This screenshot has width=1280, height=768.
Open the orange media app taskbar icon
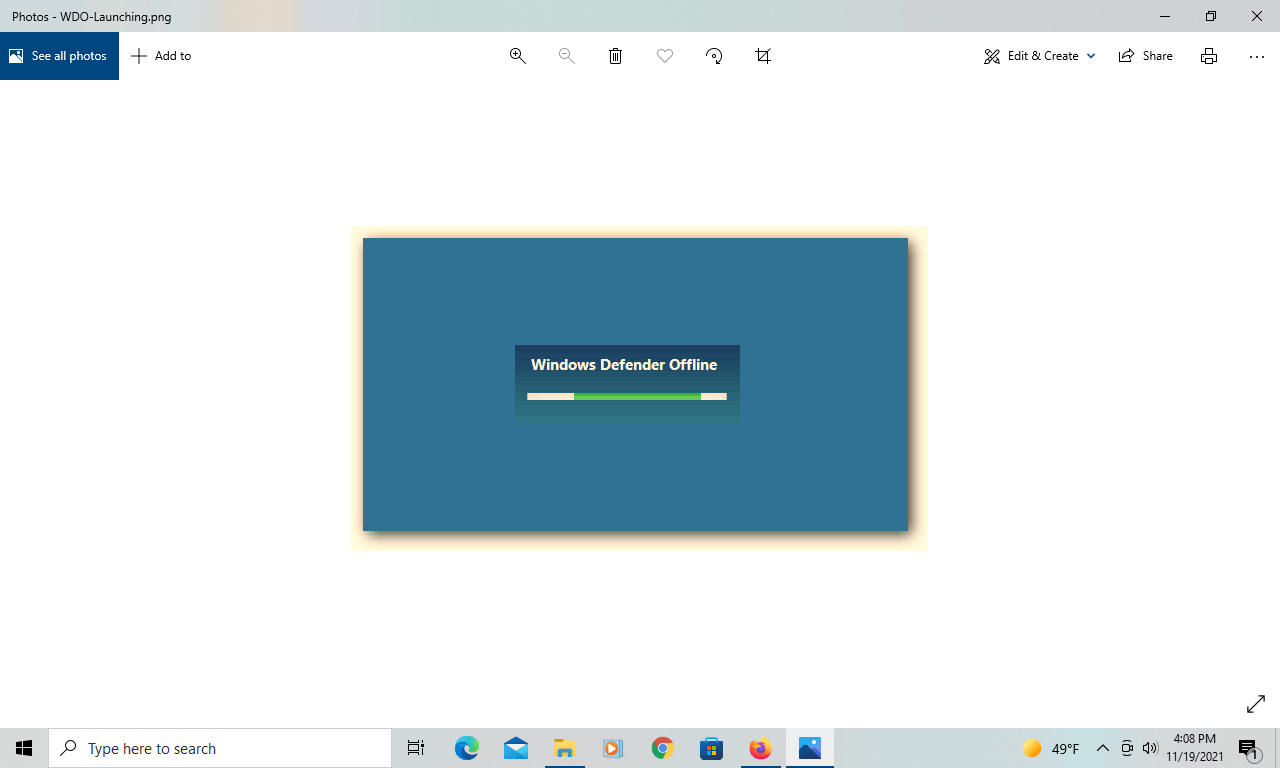613,748
